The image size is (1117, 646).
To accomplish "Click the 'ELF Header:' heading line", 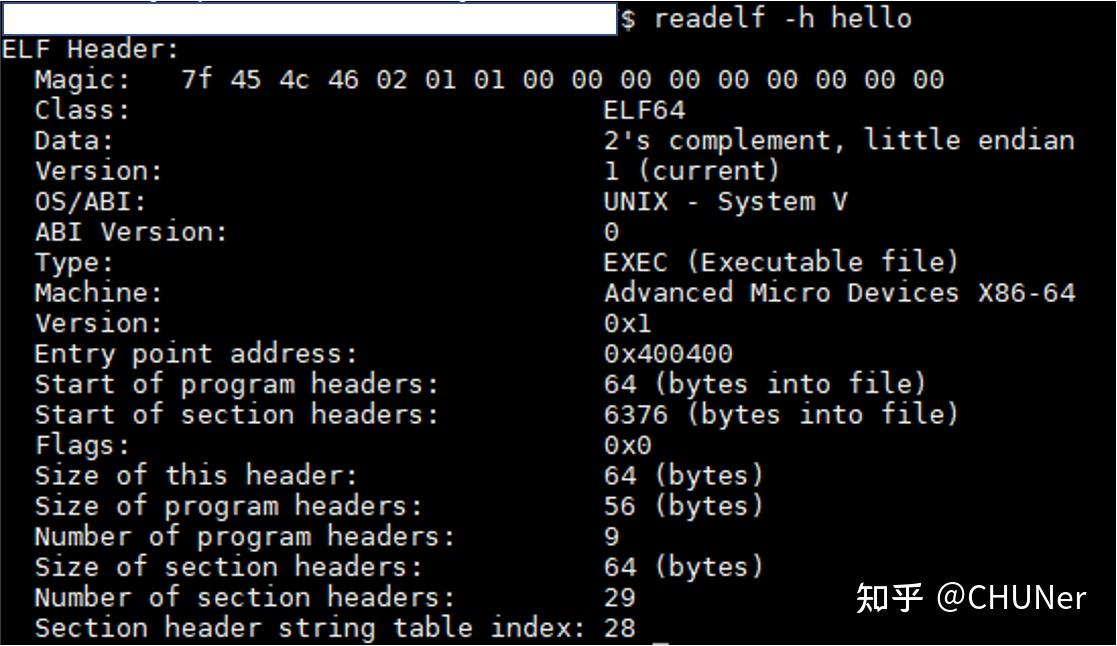I will tap(90, 49).
